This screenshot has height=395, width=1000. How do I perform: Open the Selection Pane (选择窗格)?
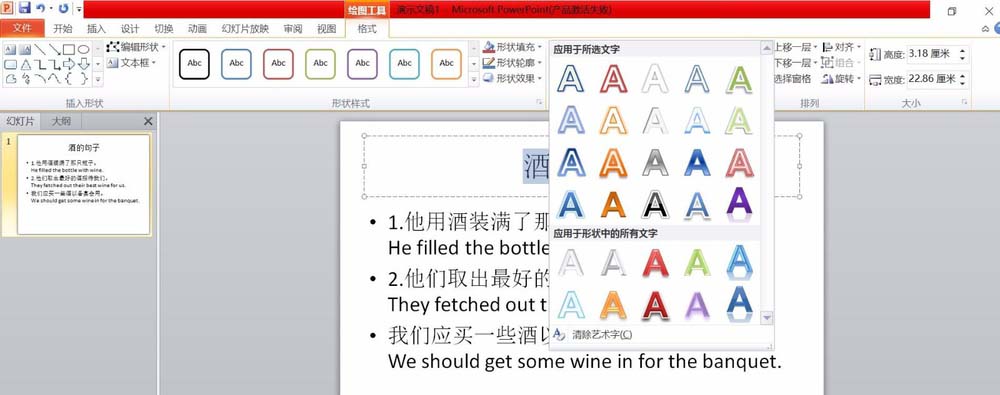click(x=793, y=78)
